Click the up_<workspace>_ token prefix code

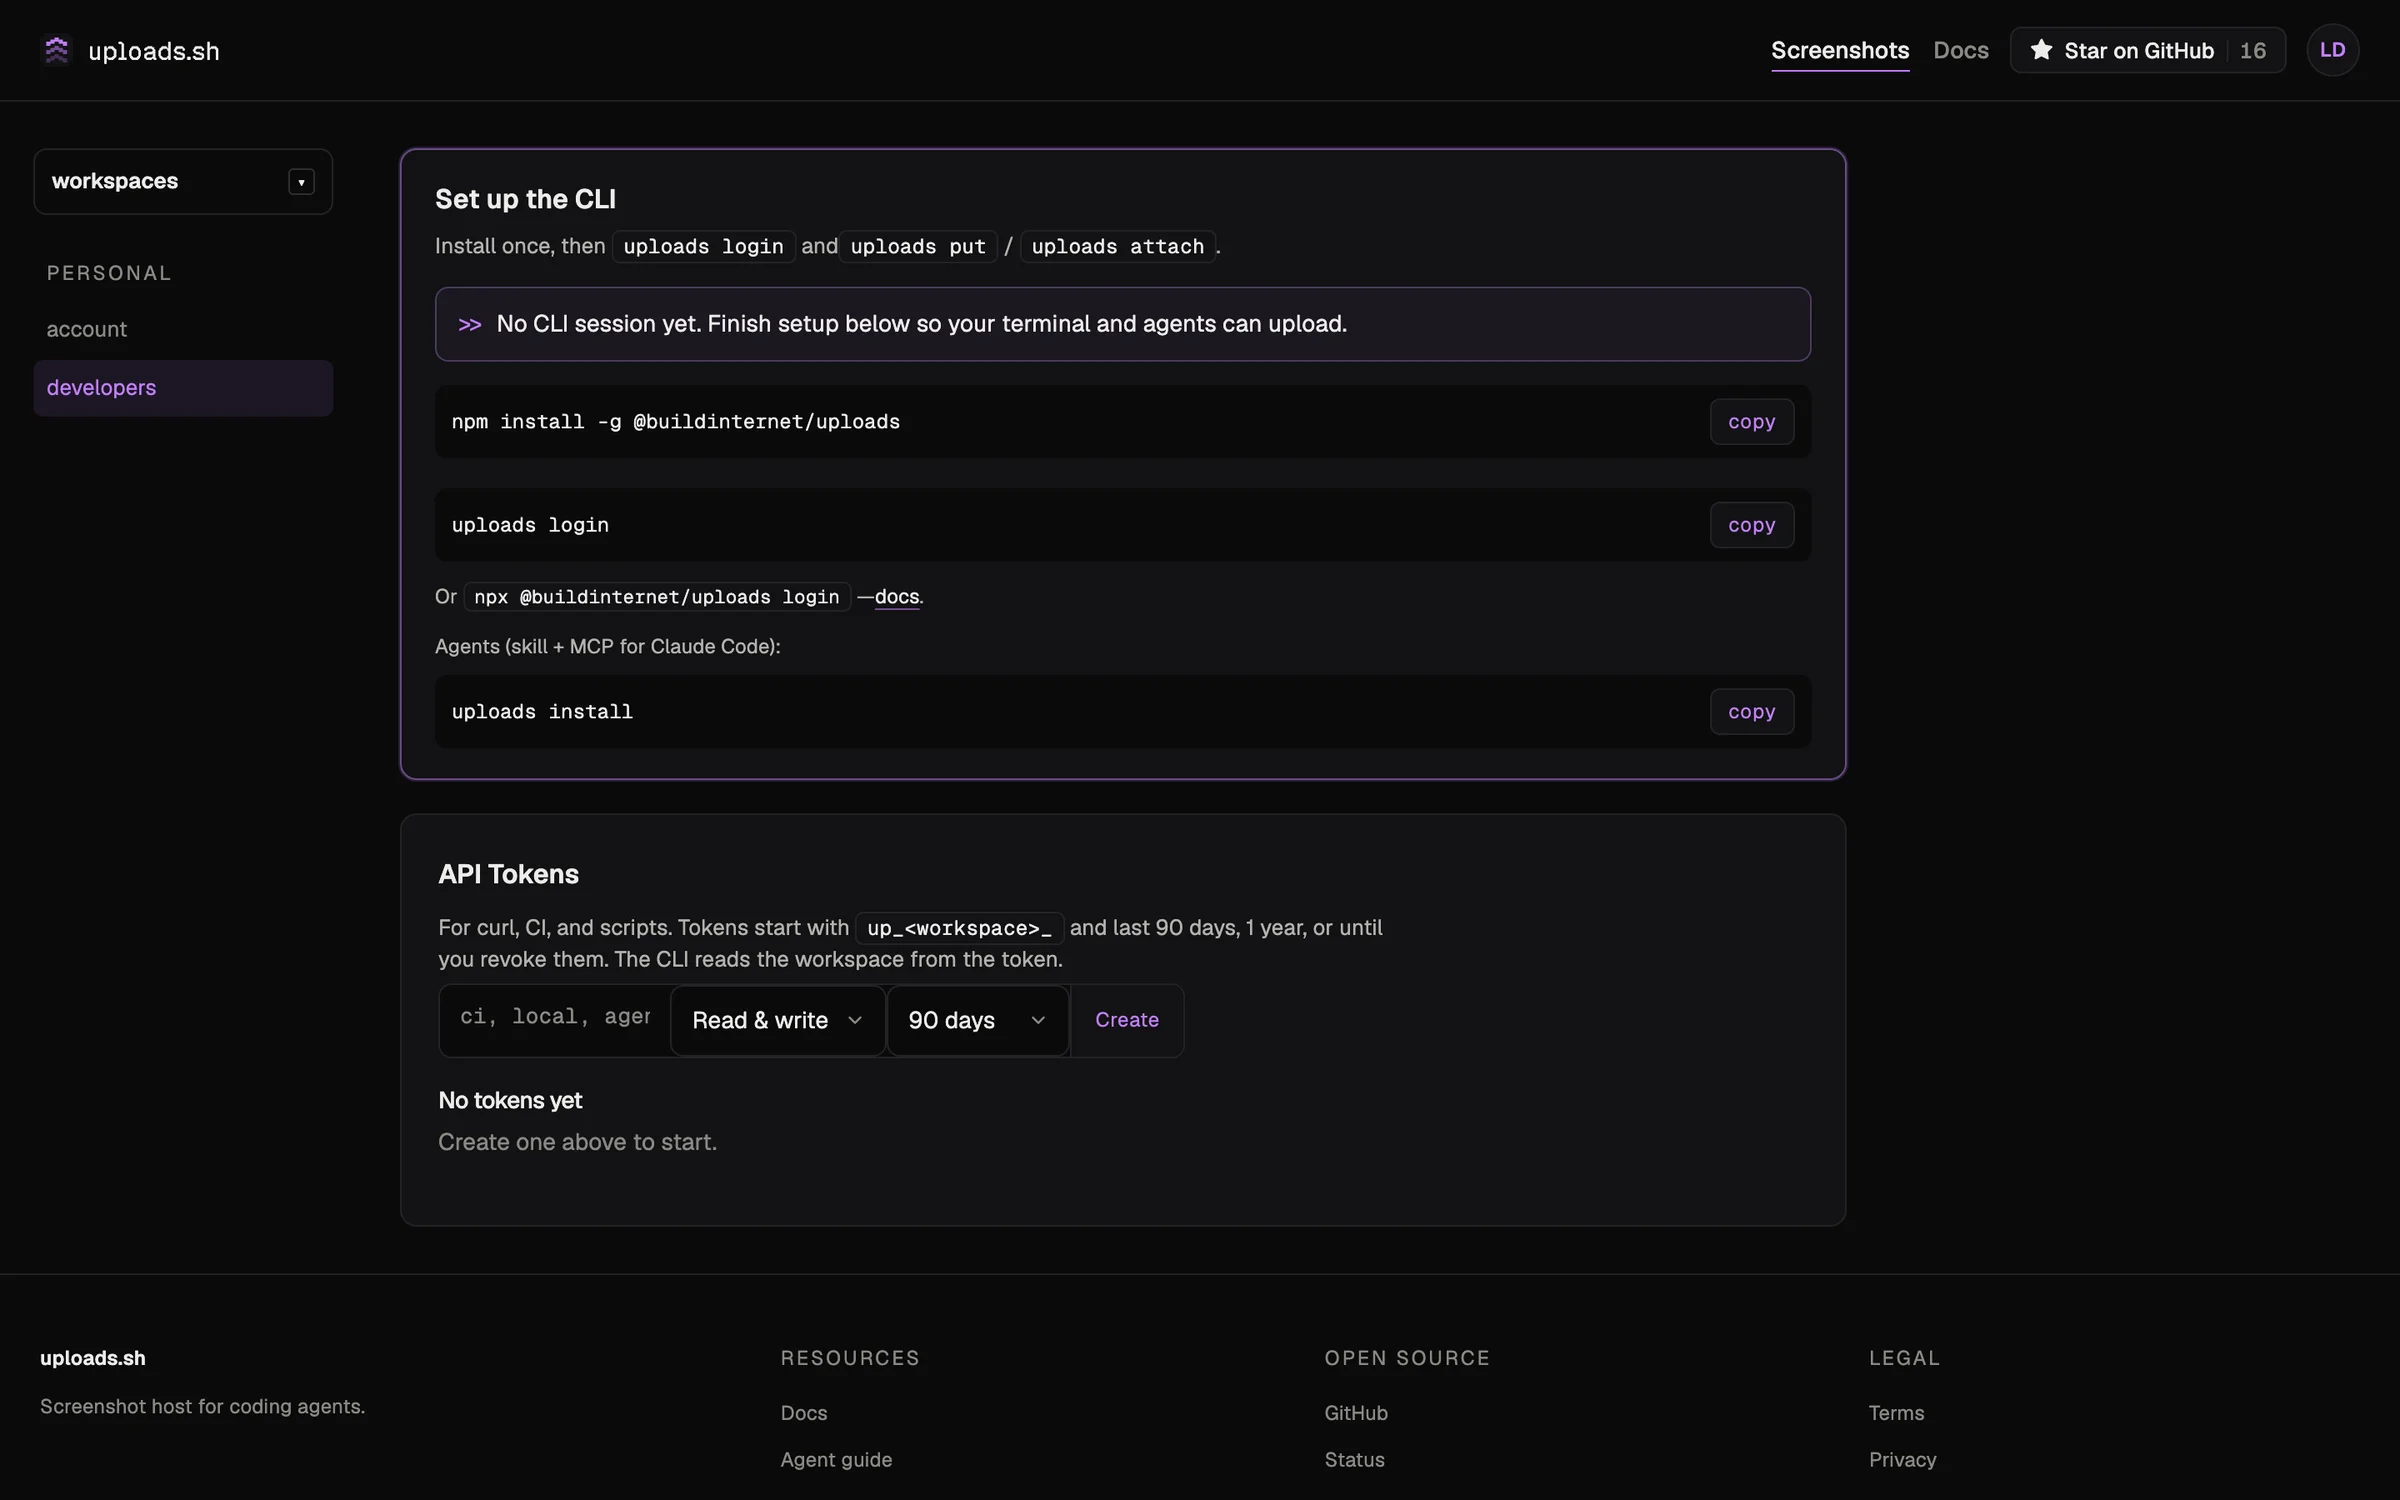(960, 928)
